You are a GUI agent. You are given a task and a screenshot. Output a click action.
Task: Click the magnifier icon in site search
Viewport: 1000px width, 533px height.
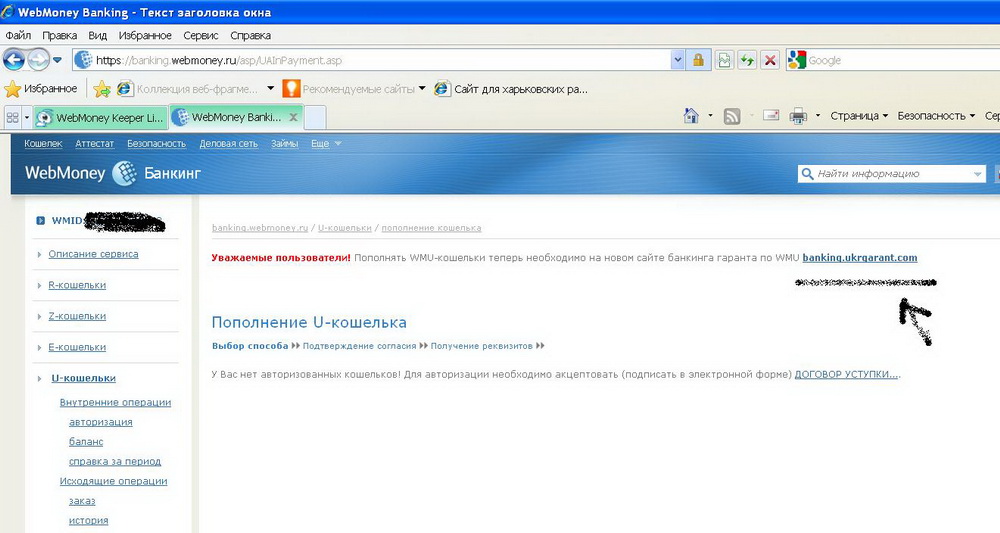(807, 173)
